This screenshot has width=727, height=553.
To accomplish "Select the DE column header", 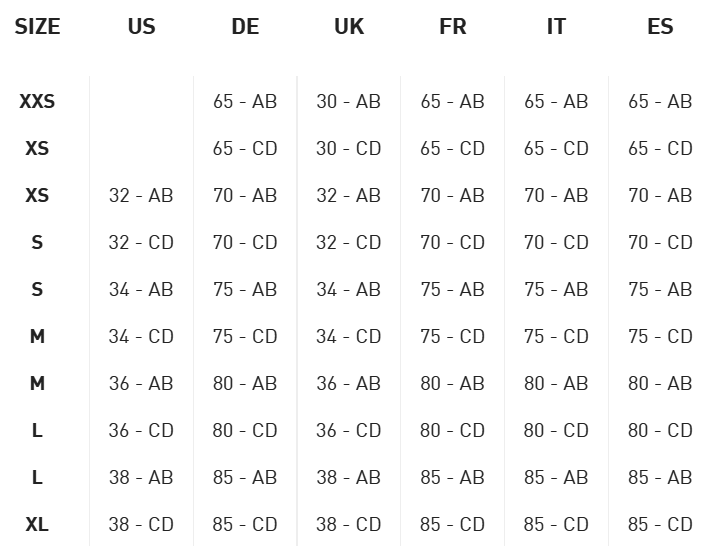I will tap(245, 27).
